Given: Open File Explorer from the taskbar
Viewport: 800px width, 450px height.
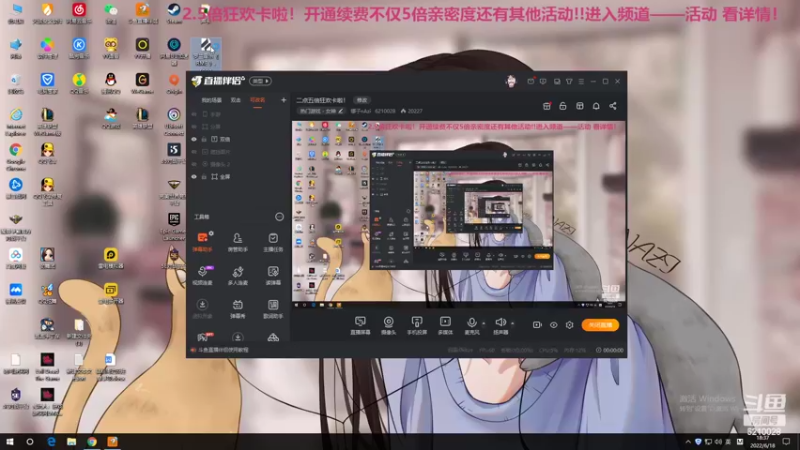Looking at the screenshot, I should pyautogui.click(x=71, y=442).
